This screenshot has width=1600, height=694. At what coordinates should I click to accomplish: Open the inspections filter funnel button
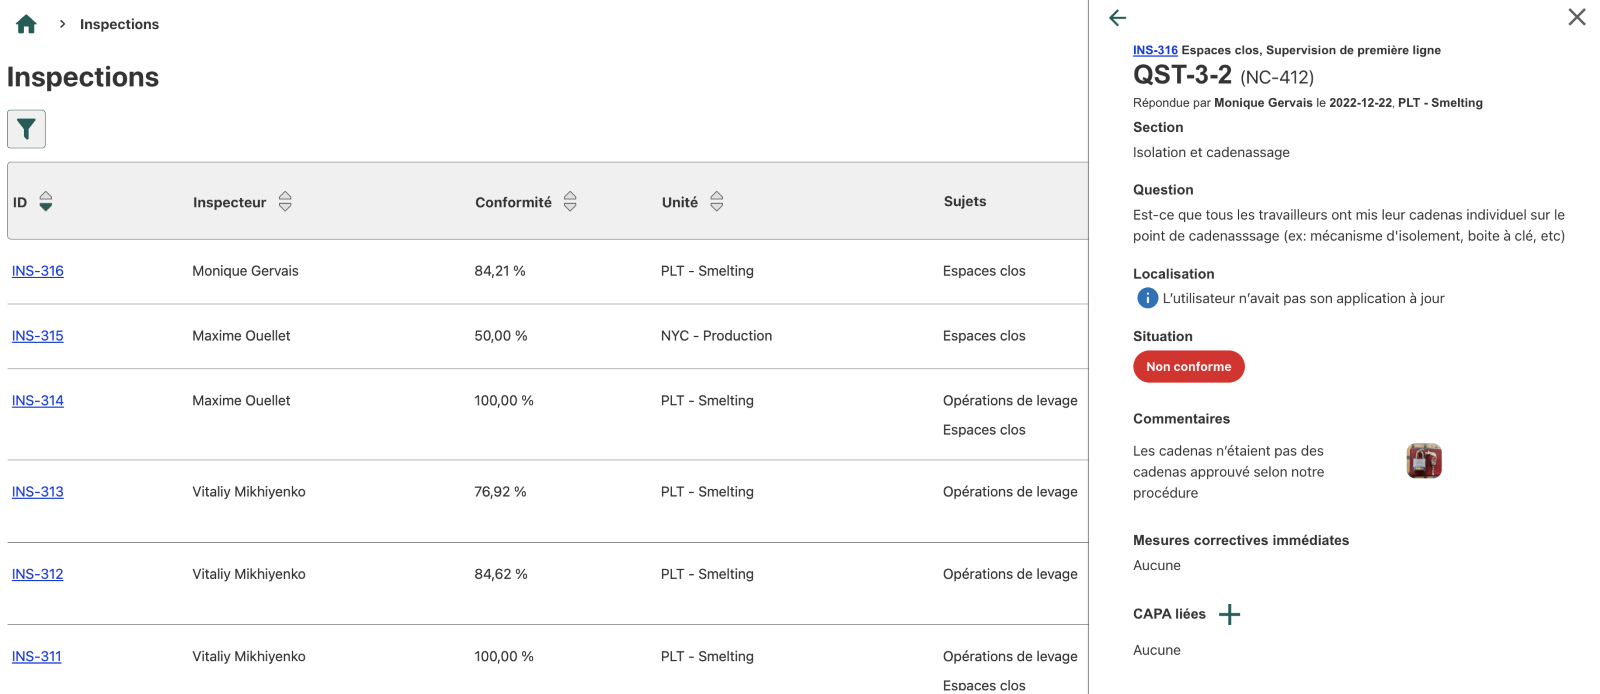click(26, 129)
